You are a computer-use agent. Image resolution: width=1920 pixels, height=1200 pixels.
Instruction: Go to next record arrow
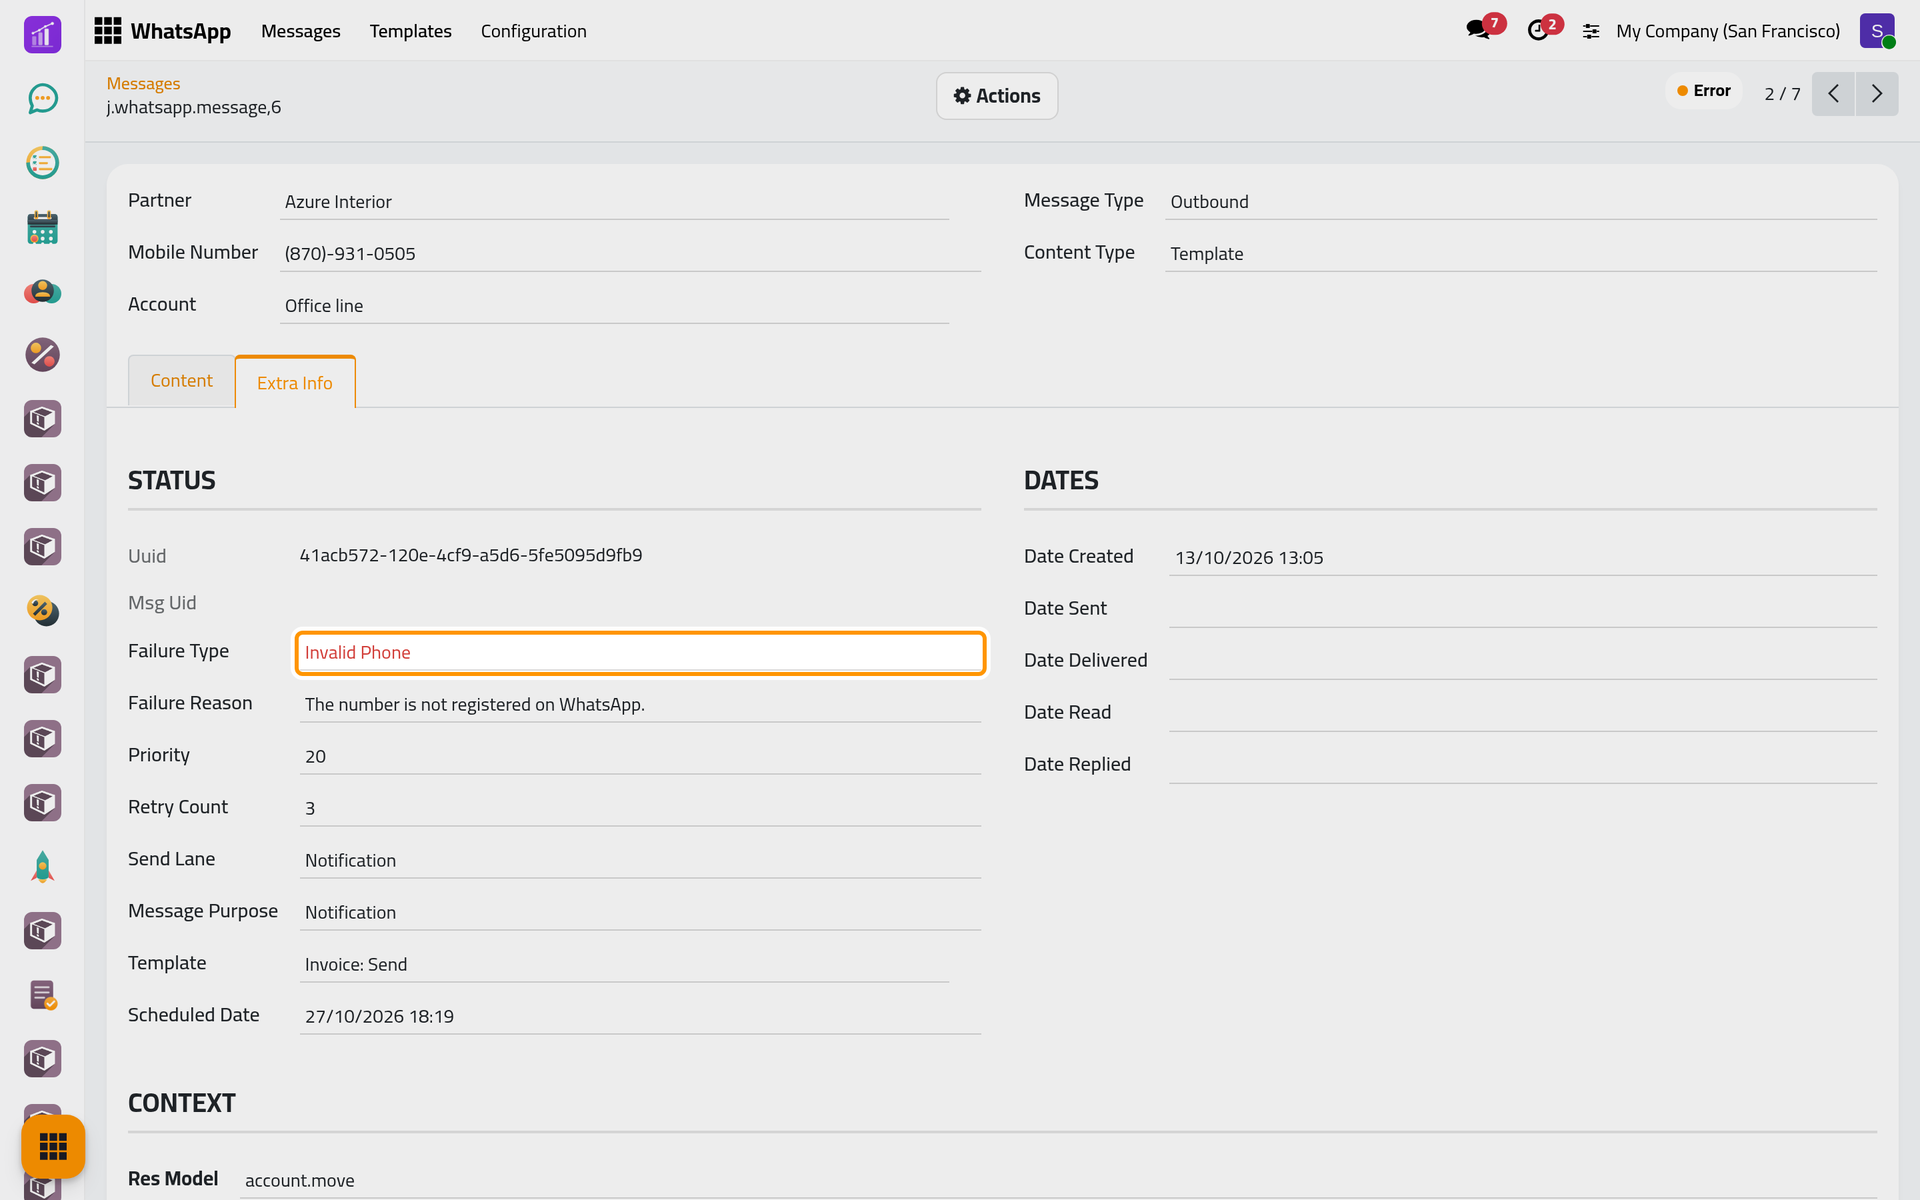pyautogui.click(x=1877, y=94)
